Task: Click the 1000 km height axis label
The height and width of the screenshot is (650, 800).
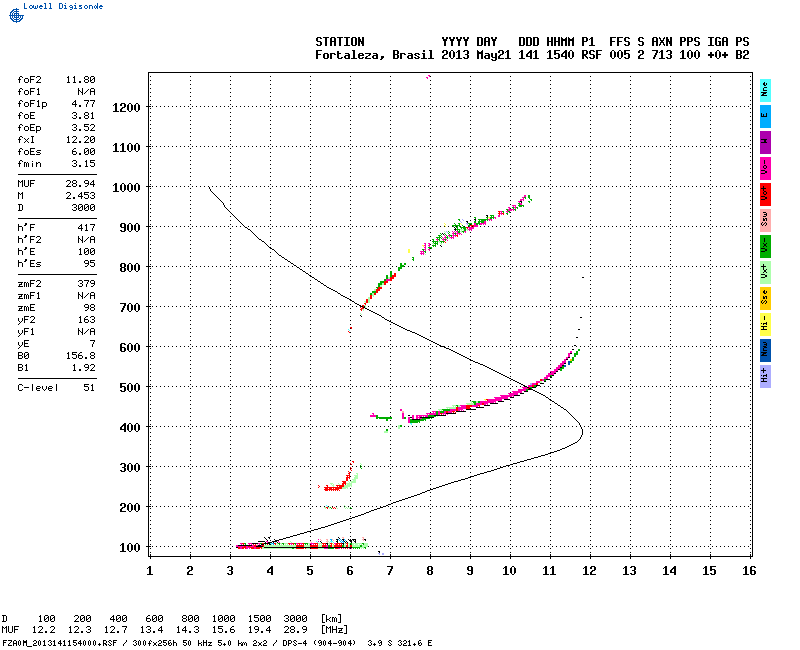Action: tap(127, 187)
